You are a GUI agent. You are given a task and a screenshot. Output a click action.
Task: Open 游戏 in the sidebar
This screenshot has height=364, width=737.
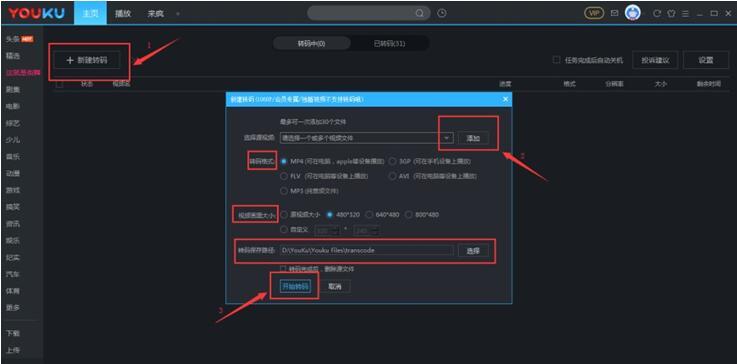point(13,190)
